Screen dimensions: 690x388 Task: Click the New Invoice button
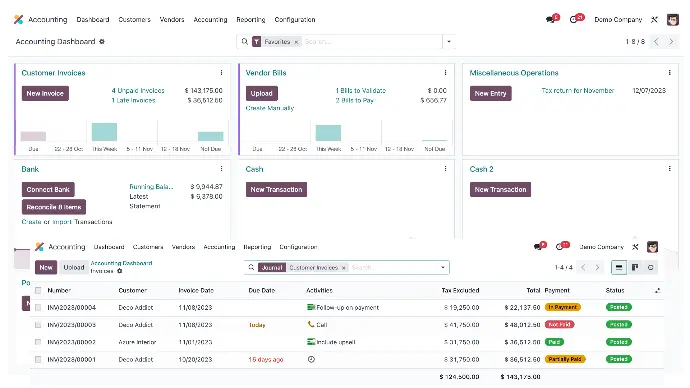[x=45, y=93]
